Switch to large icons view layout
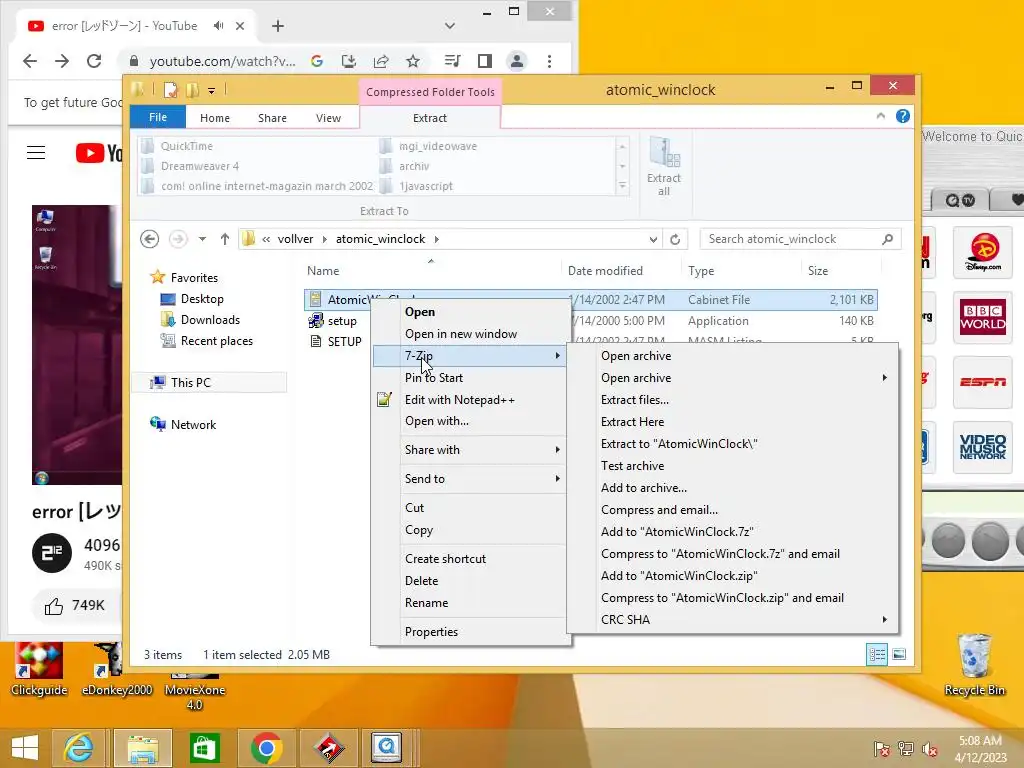1024x768 pixels. click(899, 654)
